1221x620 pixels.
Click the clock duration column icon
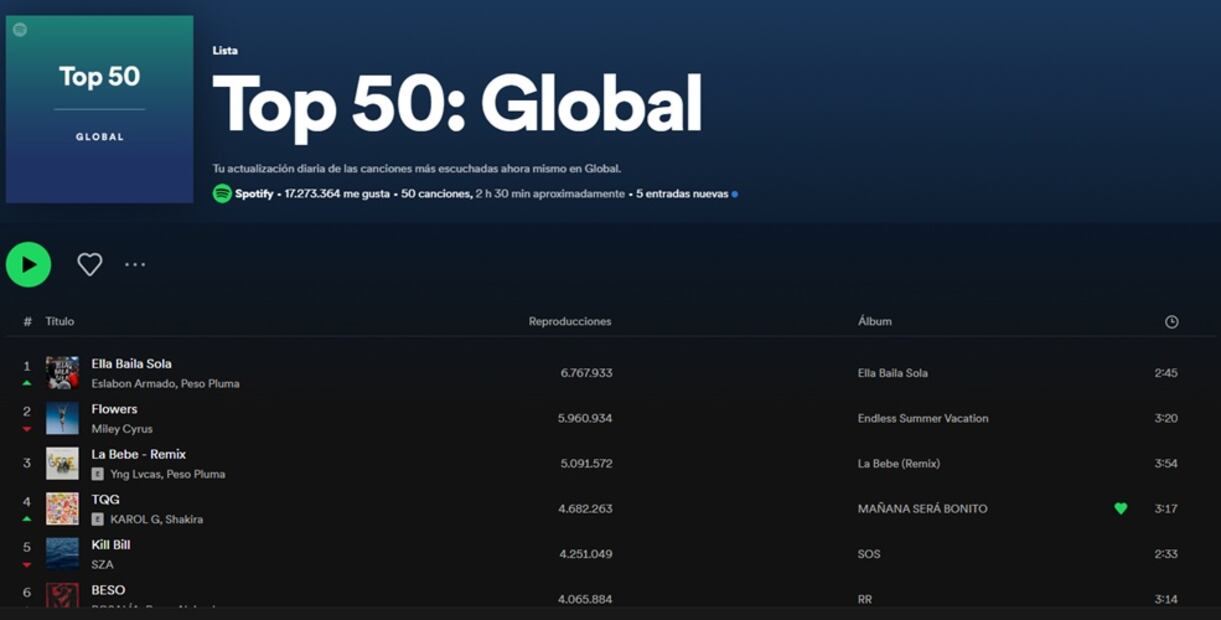(1171, 322)
